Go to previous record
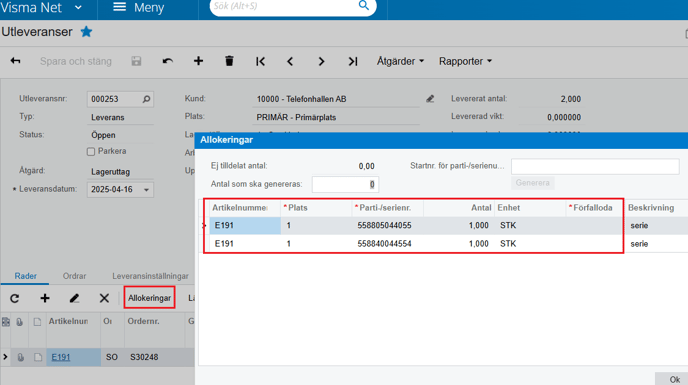Screen dimensions: 688x385 [290, 61]
